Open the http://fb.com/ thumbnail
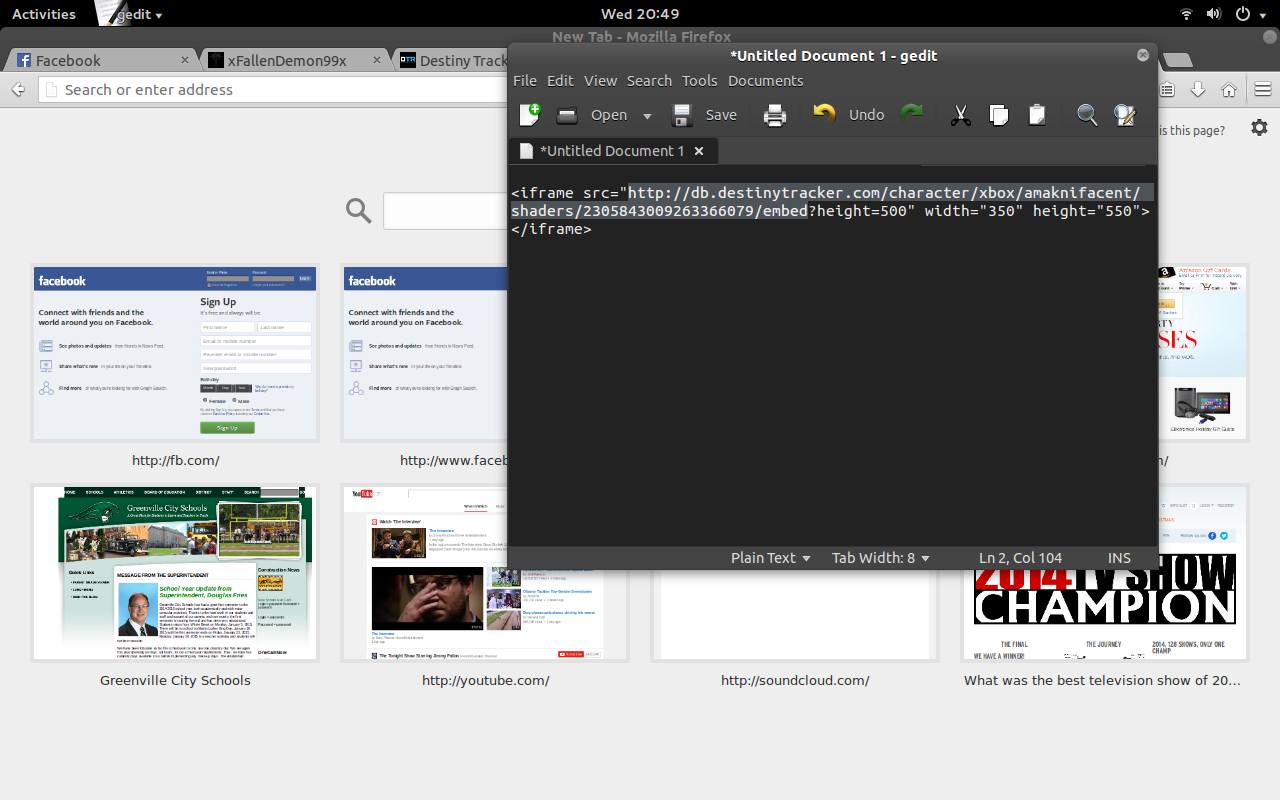Viewport: 1280px width, 800px height. click(x=175, y=354)
